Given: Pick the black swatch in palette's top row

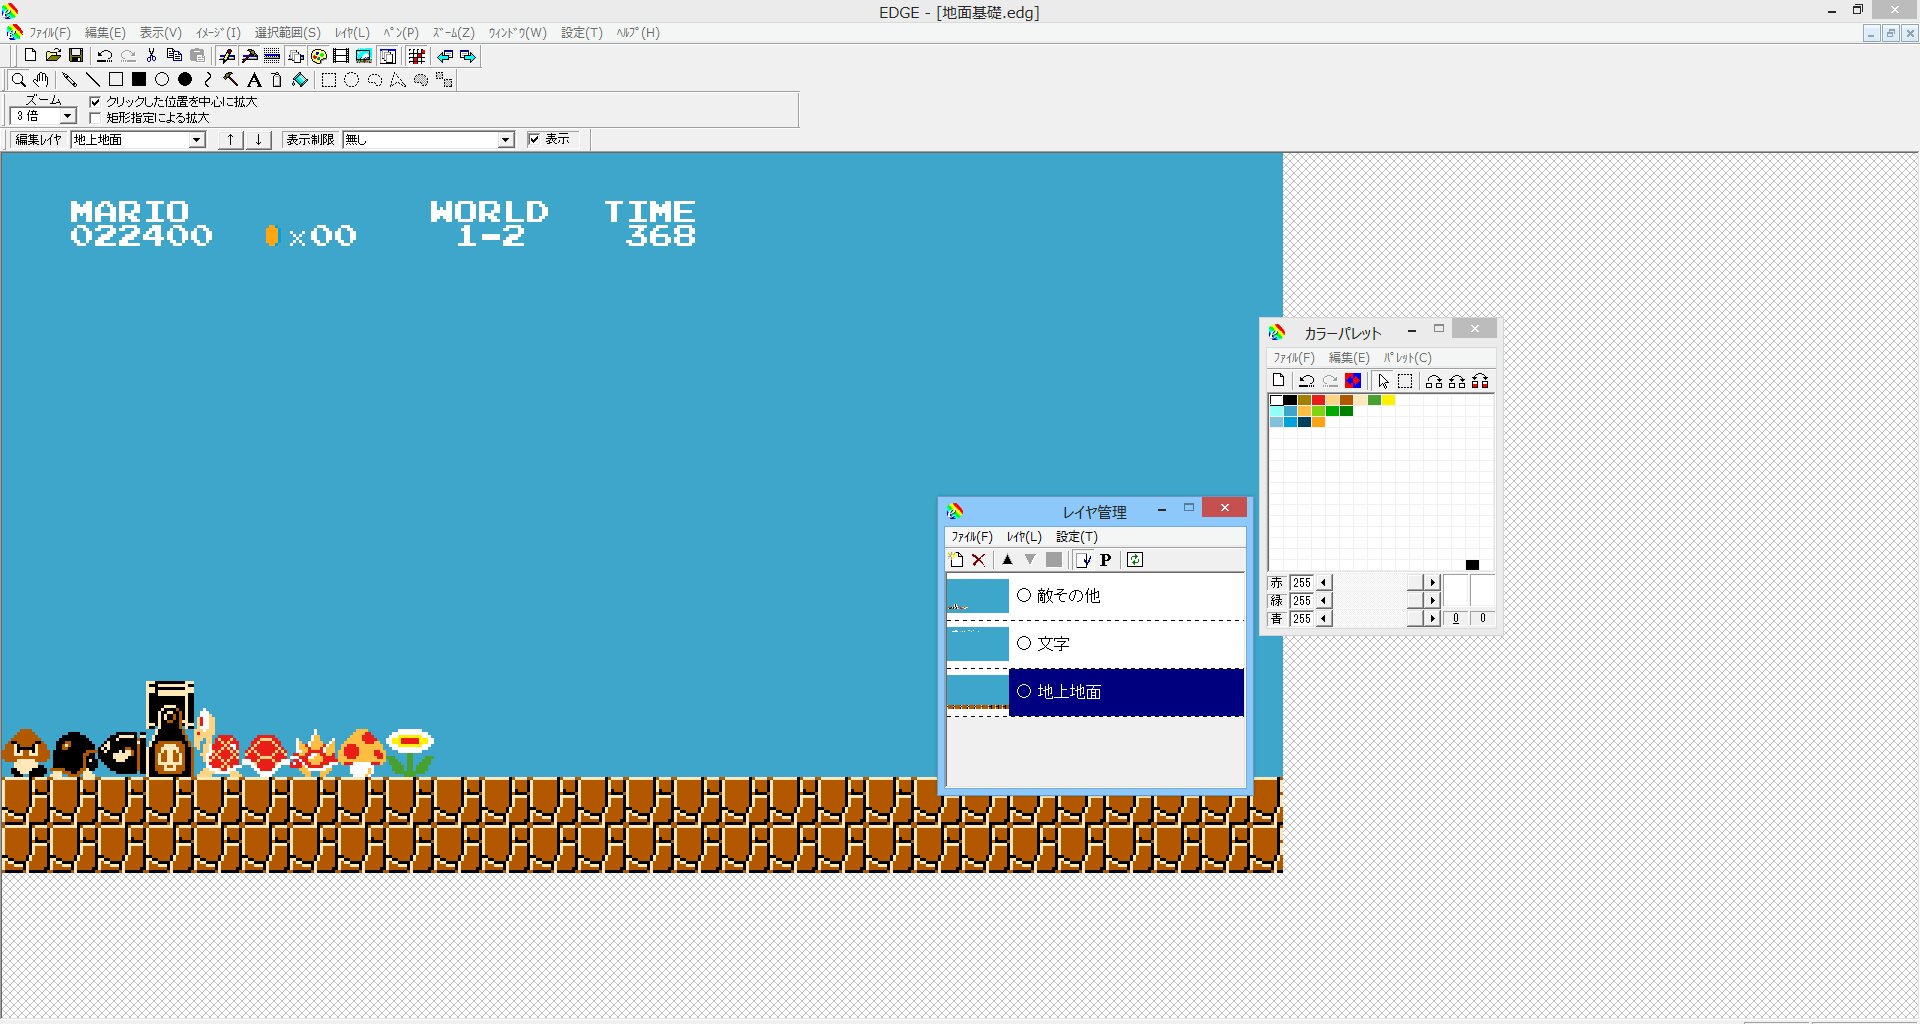Looking at the screenshot, I should coord(1290,400).
